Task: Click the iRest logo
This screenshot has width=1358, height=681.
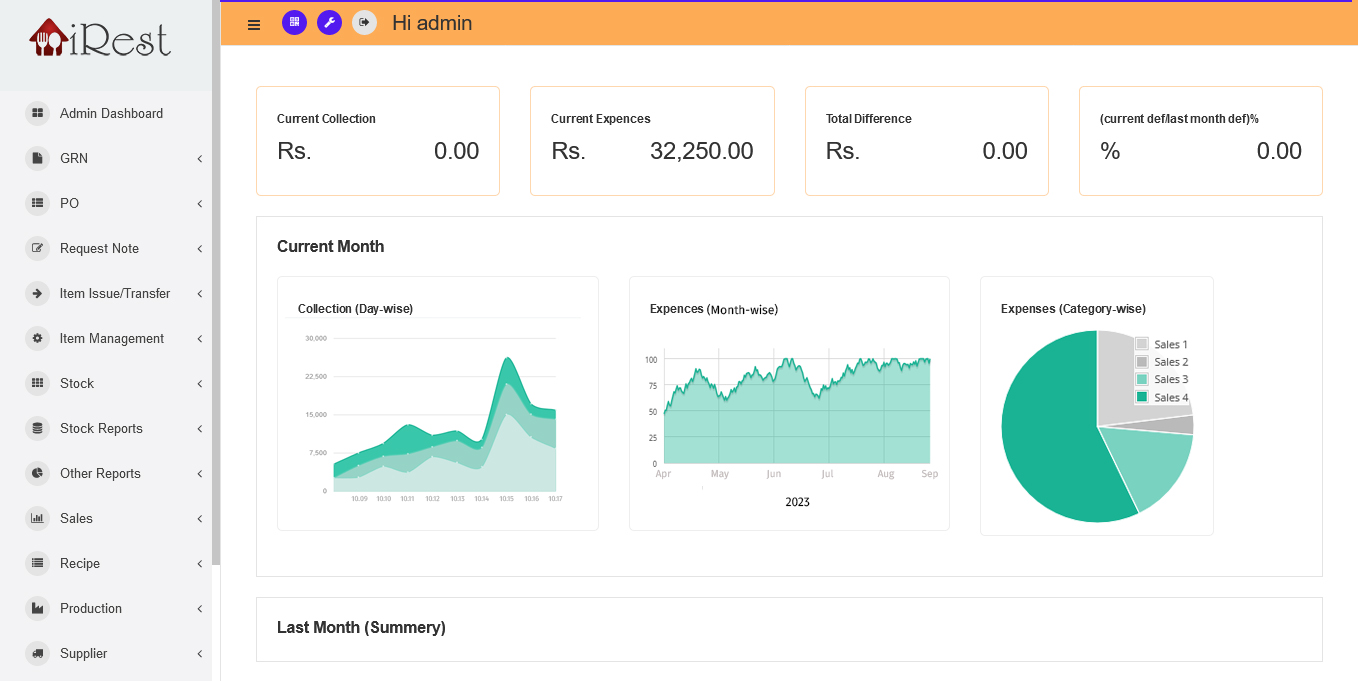Action: tap(100, 39)
